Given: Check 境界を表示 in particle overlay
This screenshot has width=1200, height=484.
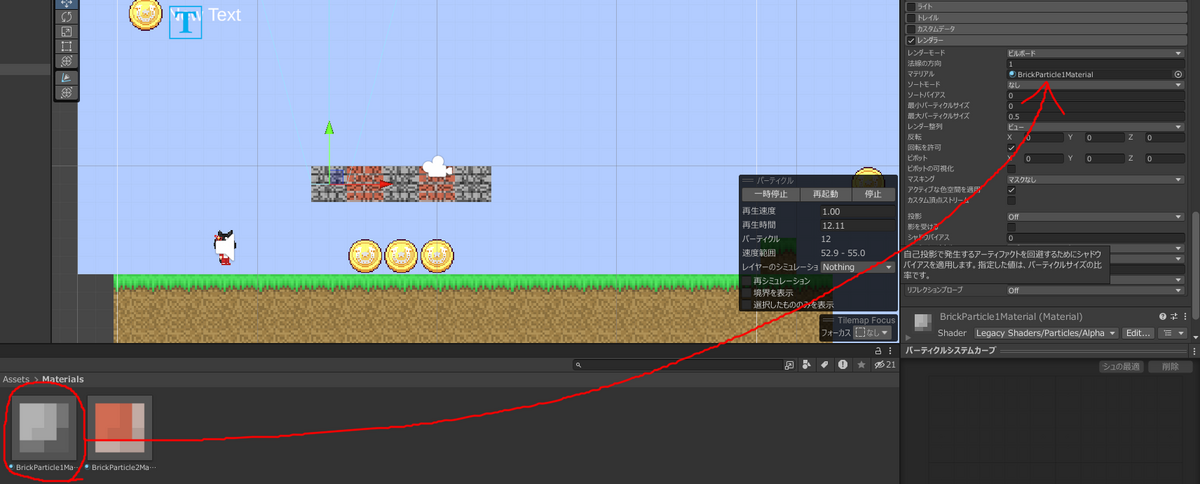Looking at the screenshot, I should pos(746,293).
